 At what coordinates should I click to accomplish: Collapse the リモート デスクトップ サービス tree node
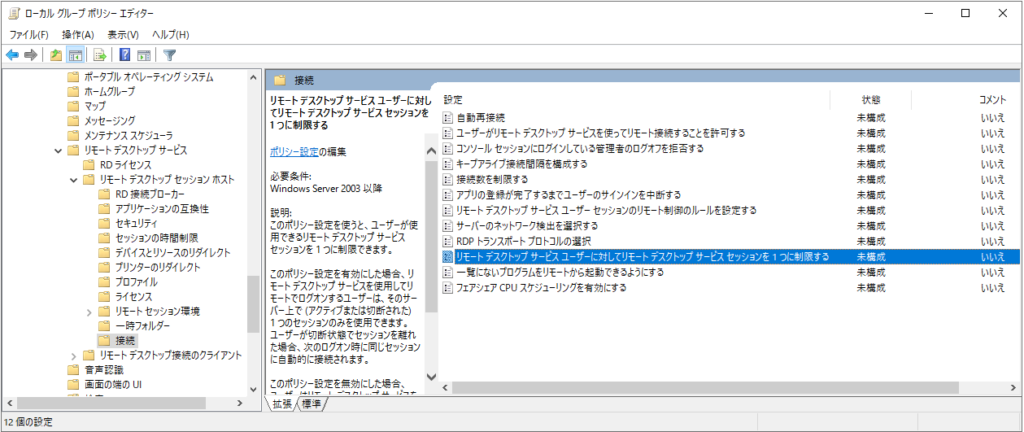pyautogui.click(x=58, y=149)
